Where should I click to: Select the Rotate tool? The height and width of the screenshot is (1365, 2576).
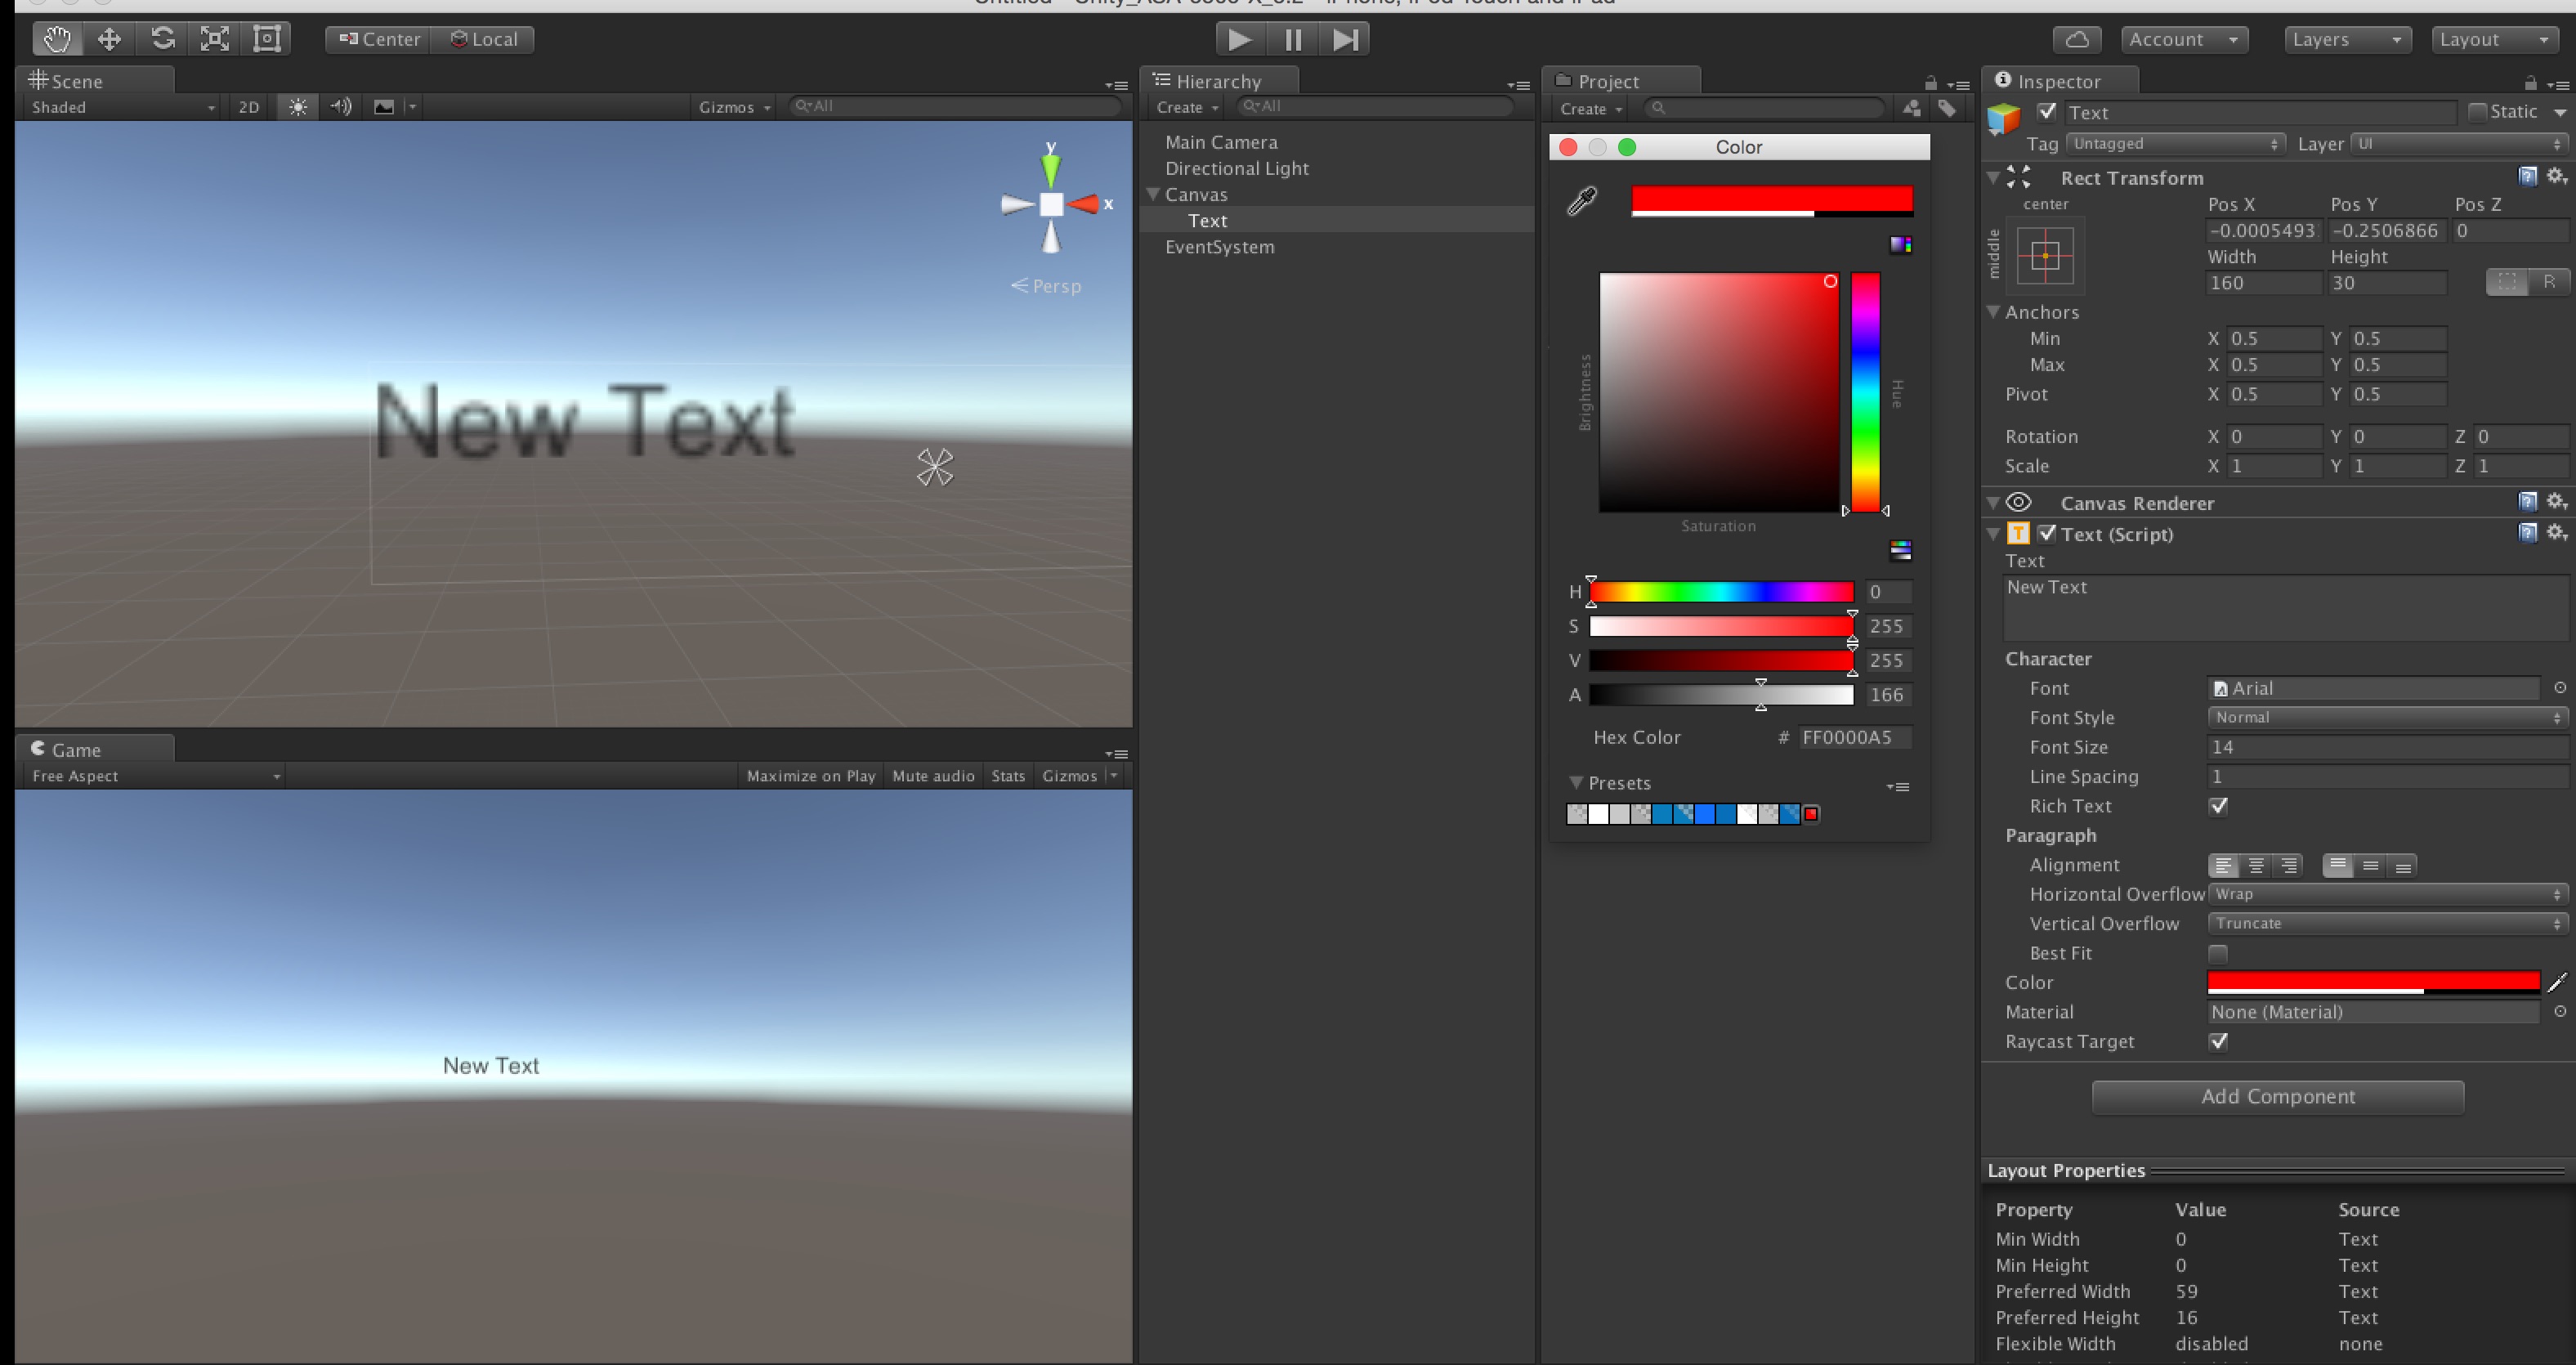coord(162,39)
